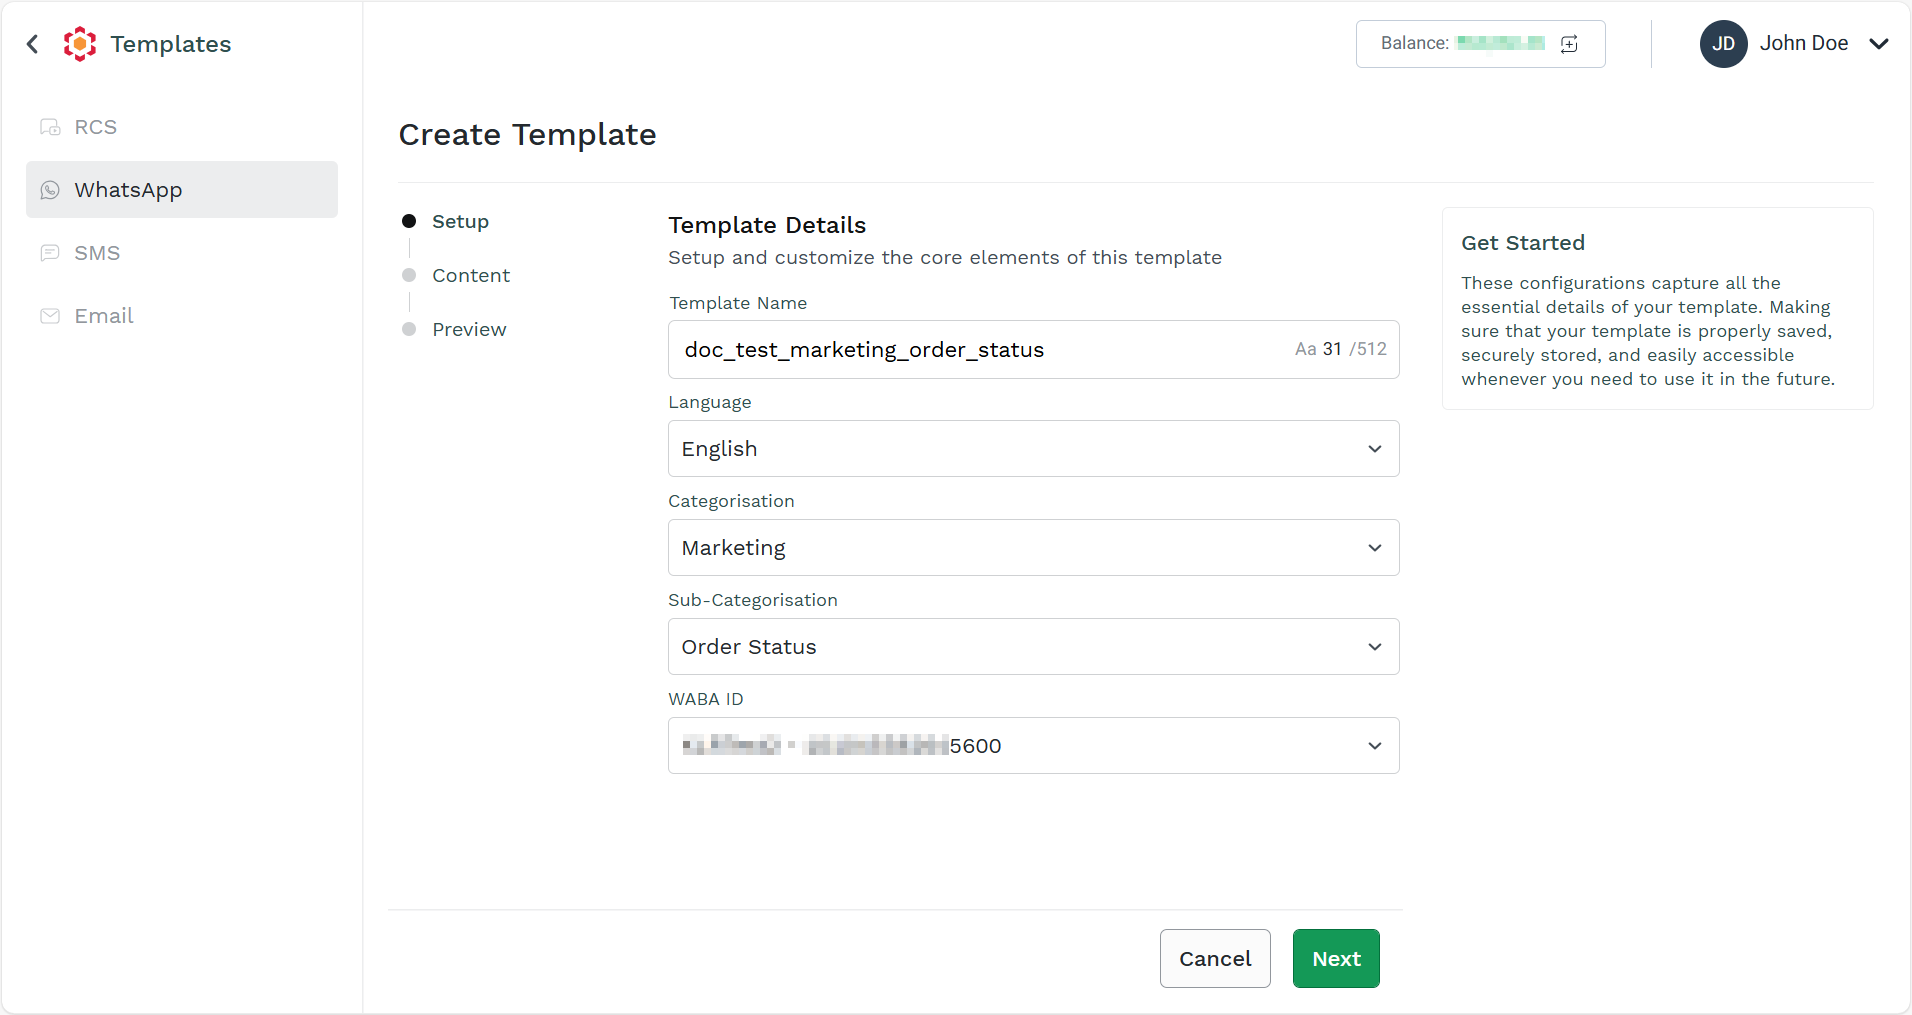This screenshot has height=1015, width=1912.
Task: Click the WhatsApp sidebar icon
Action: click(x=50, y=190)
